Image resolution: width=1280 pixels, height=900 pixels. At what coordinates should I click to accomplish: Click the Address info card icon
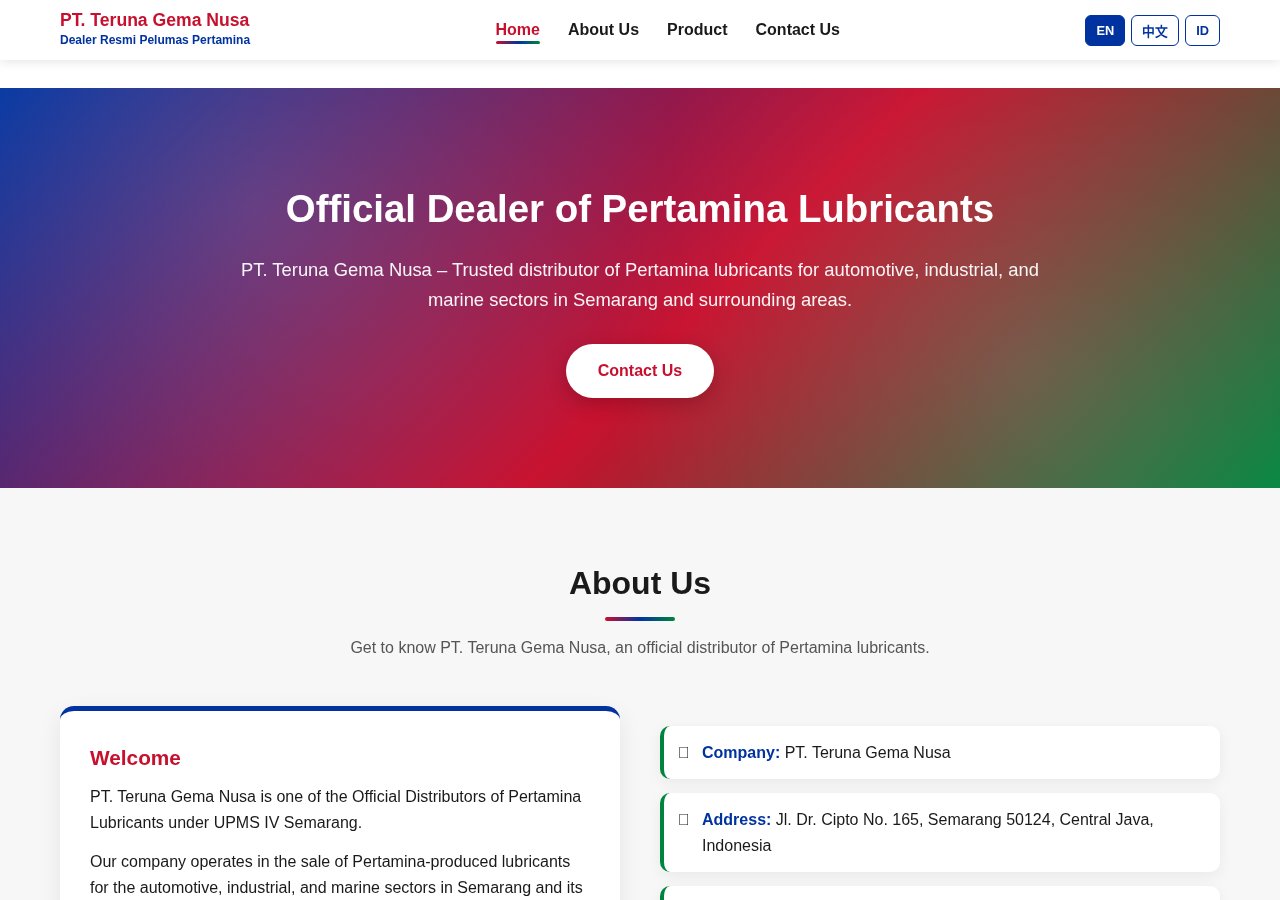[x=684, y=820]
